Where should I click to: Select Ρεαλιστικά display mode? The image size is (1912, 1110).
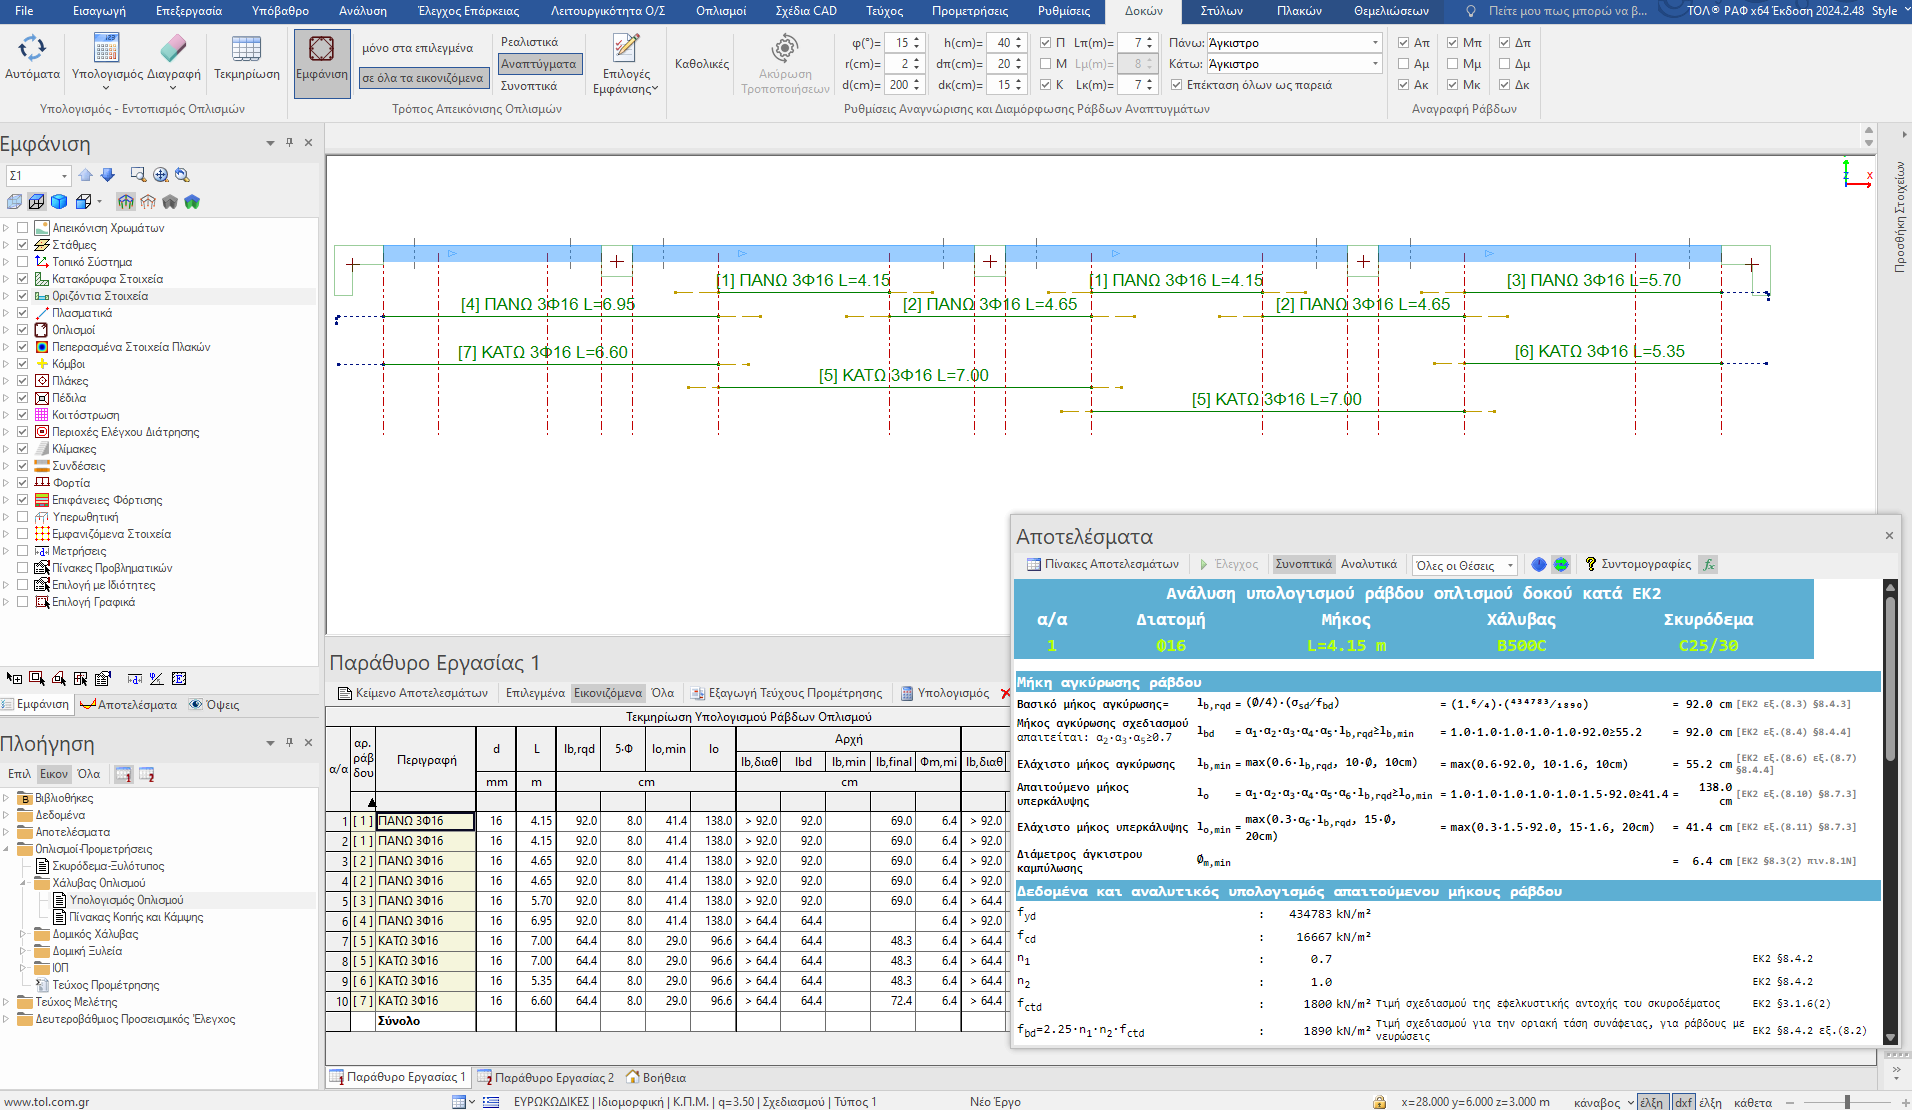click(529, 42)
